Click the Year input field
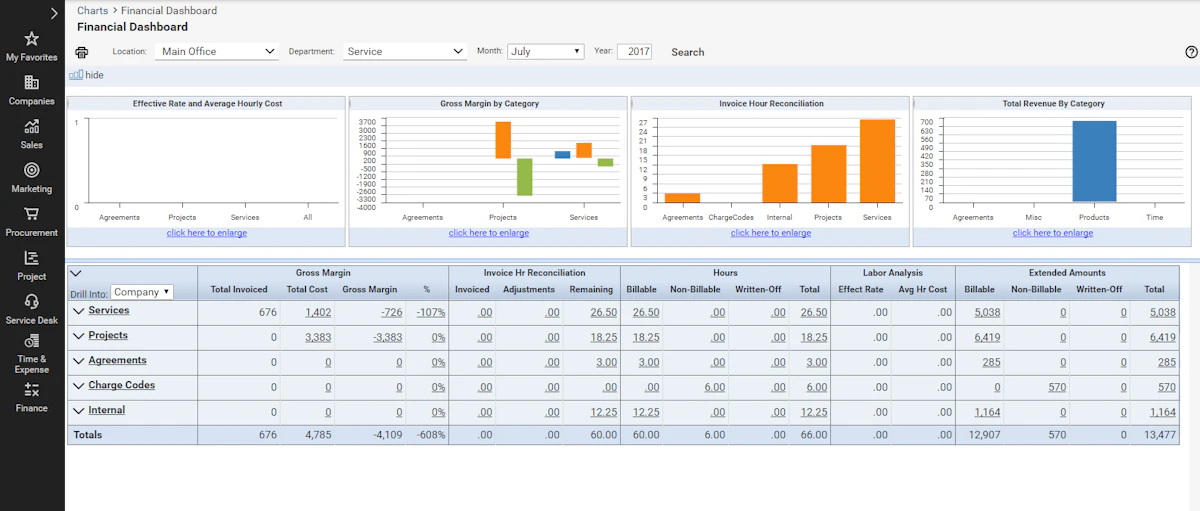Screen dimensions: 1200x511 click(634, 51)
